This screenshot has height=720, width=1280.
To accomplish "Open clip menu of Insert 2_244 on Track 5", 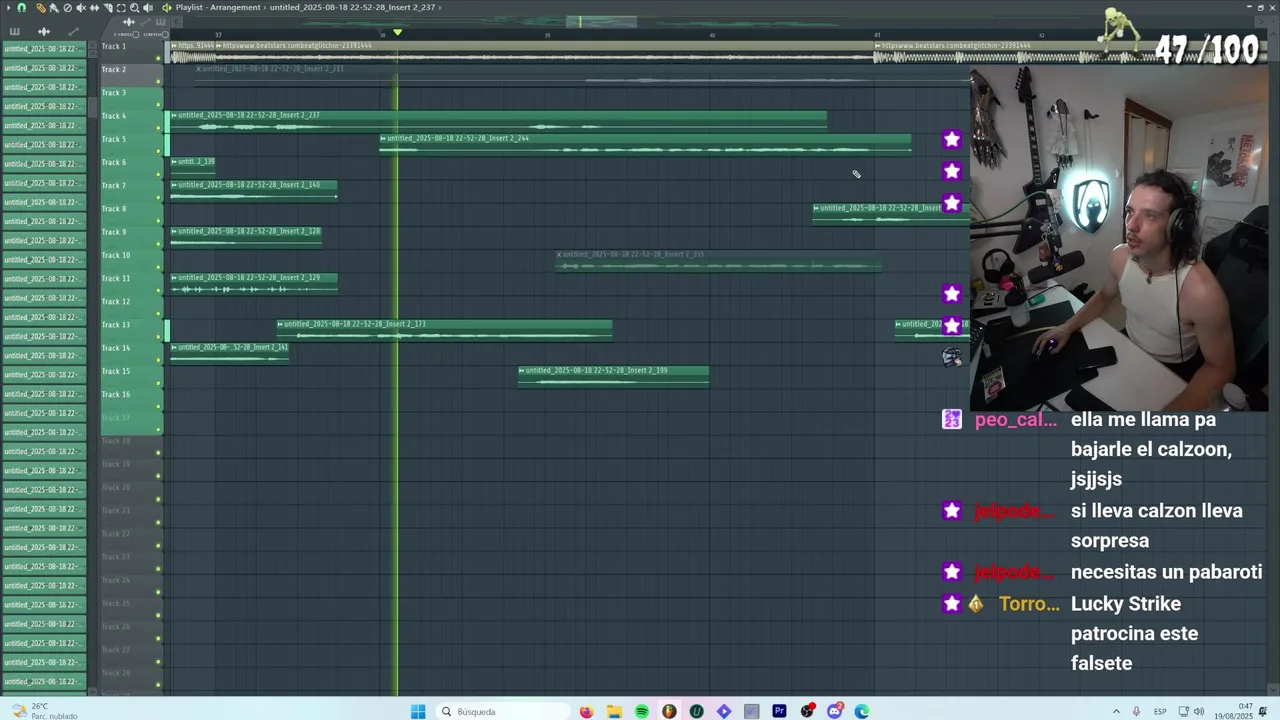I will [x=383, y=138].
